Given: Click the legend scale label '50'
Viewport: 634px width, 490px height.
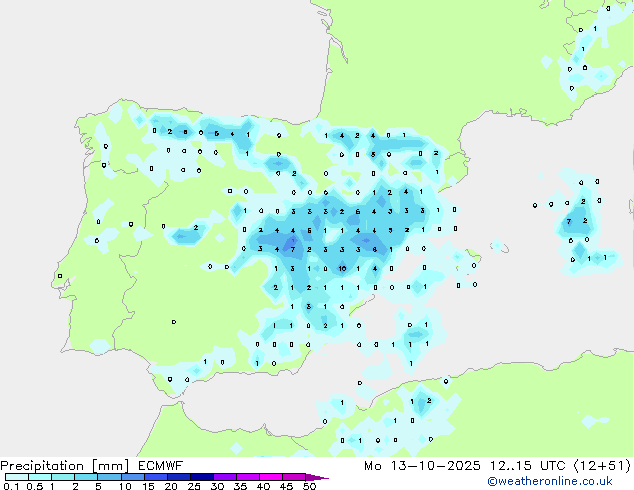Looking at the screenshot, I should click(310, 486).
